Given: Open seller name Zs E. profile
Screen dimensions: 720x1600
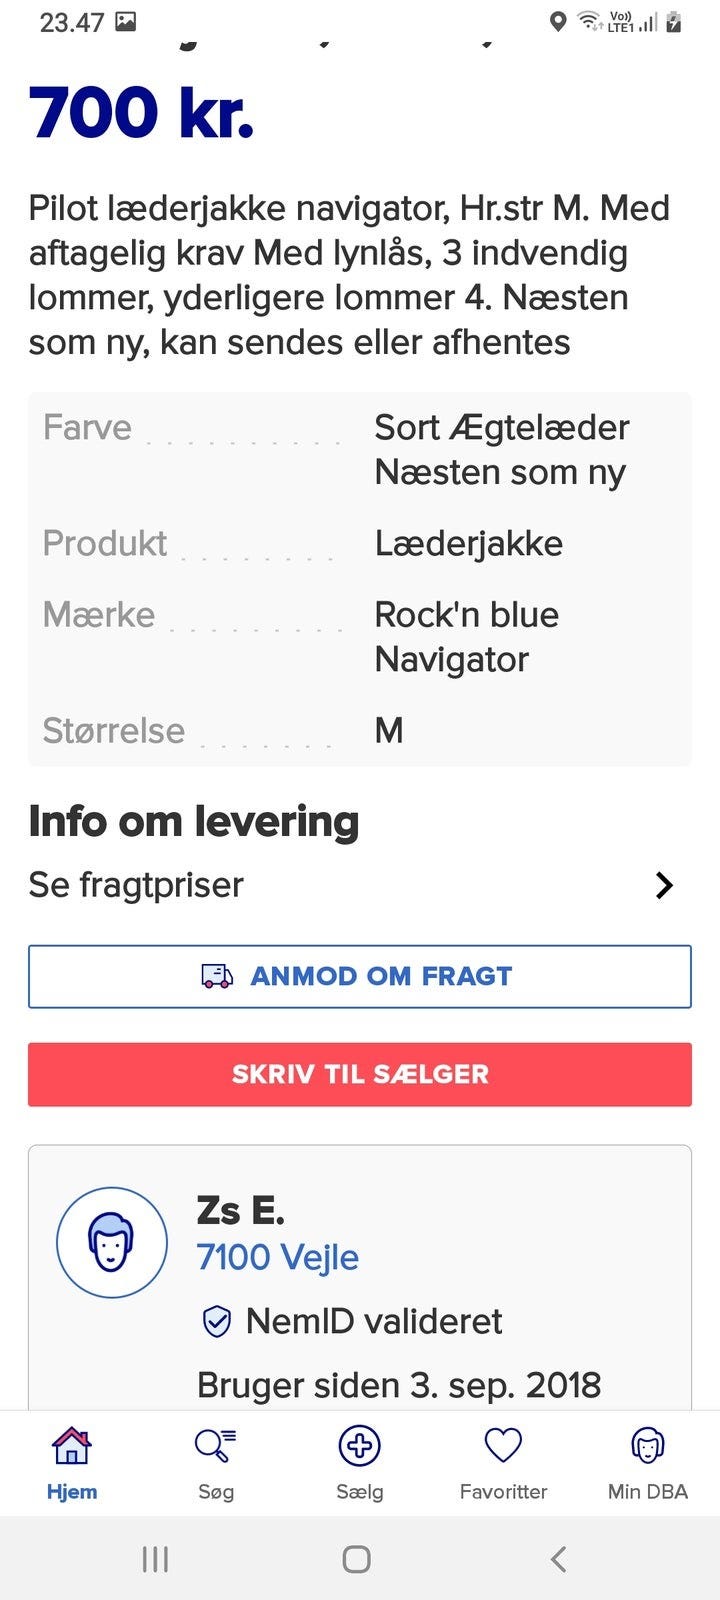Looking at the screenshot, I should tap(241, 1211).
